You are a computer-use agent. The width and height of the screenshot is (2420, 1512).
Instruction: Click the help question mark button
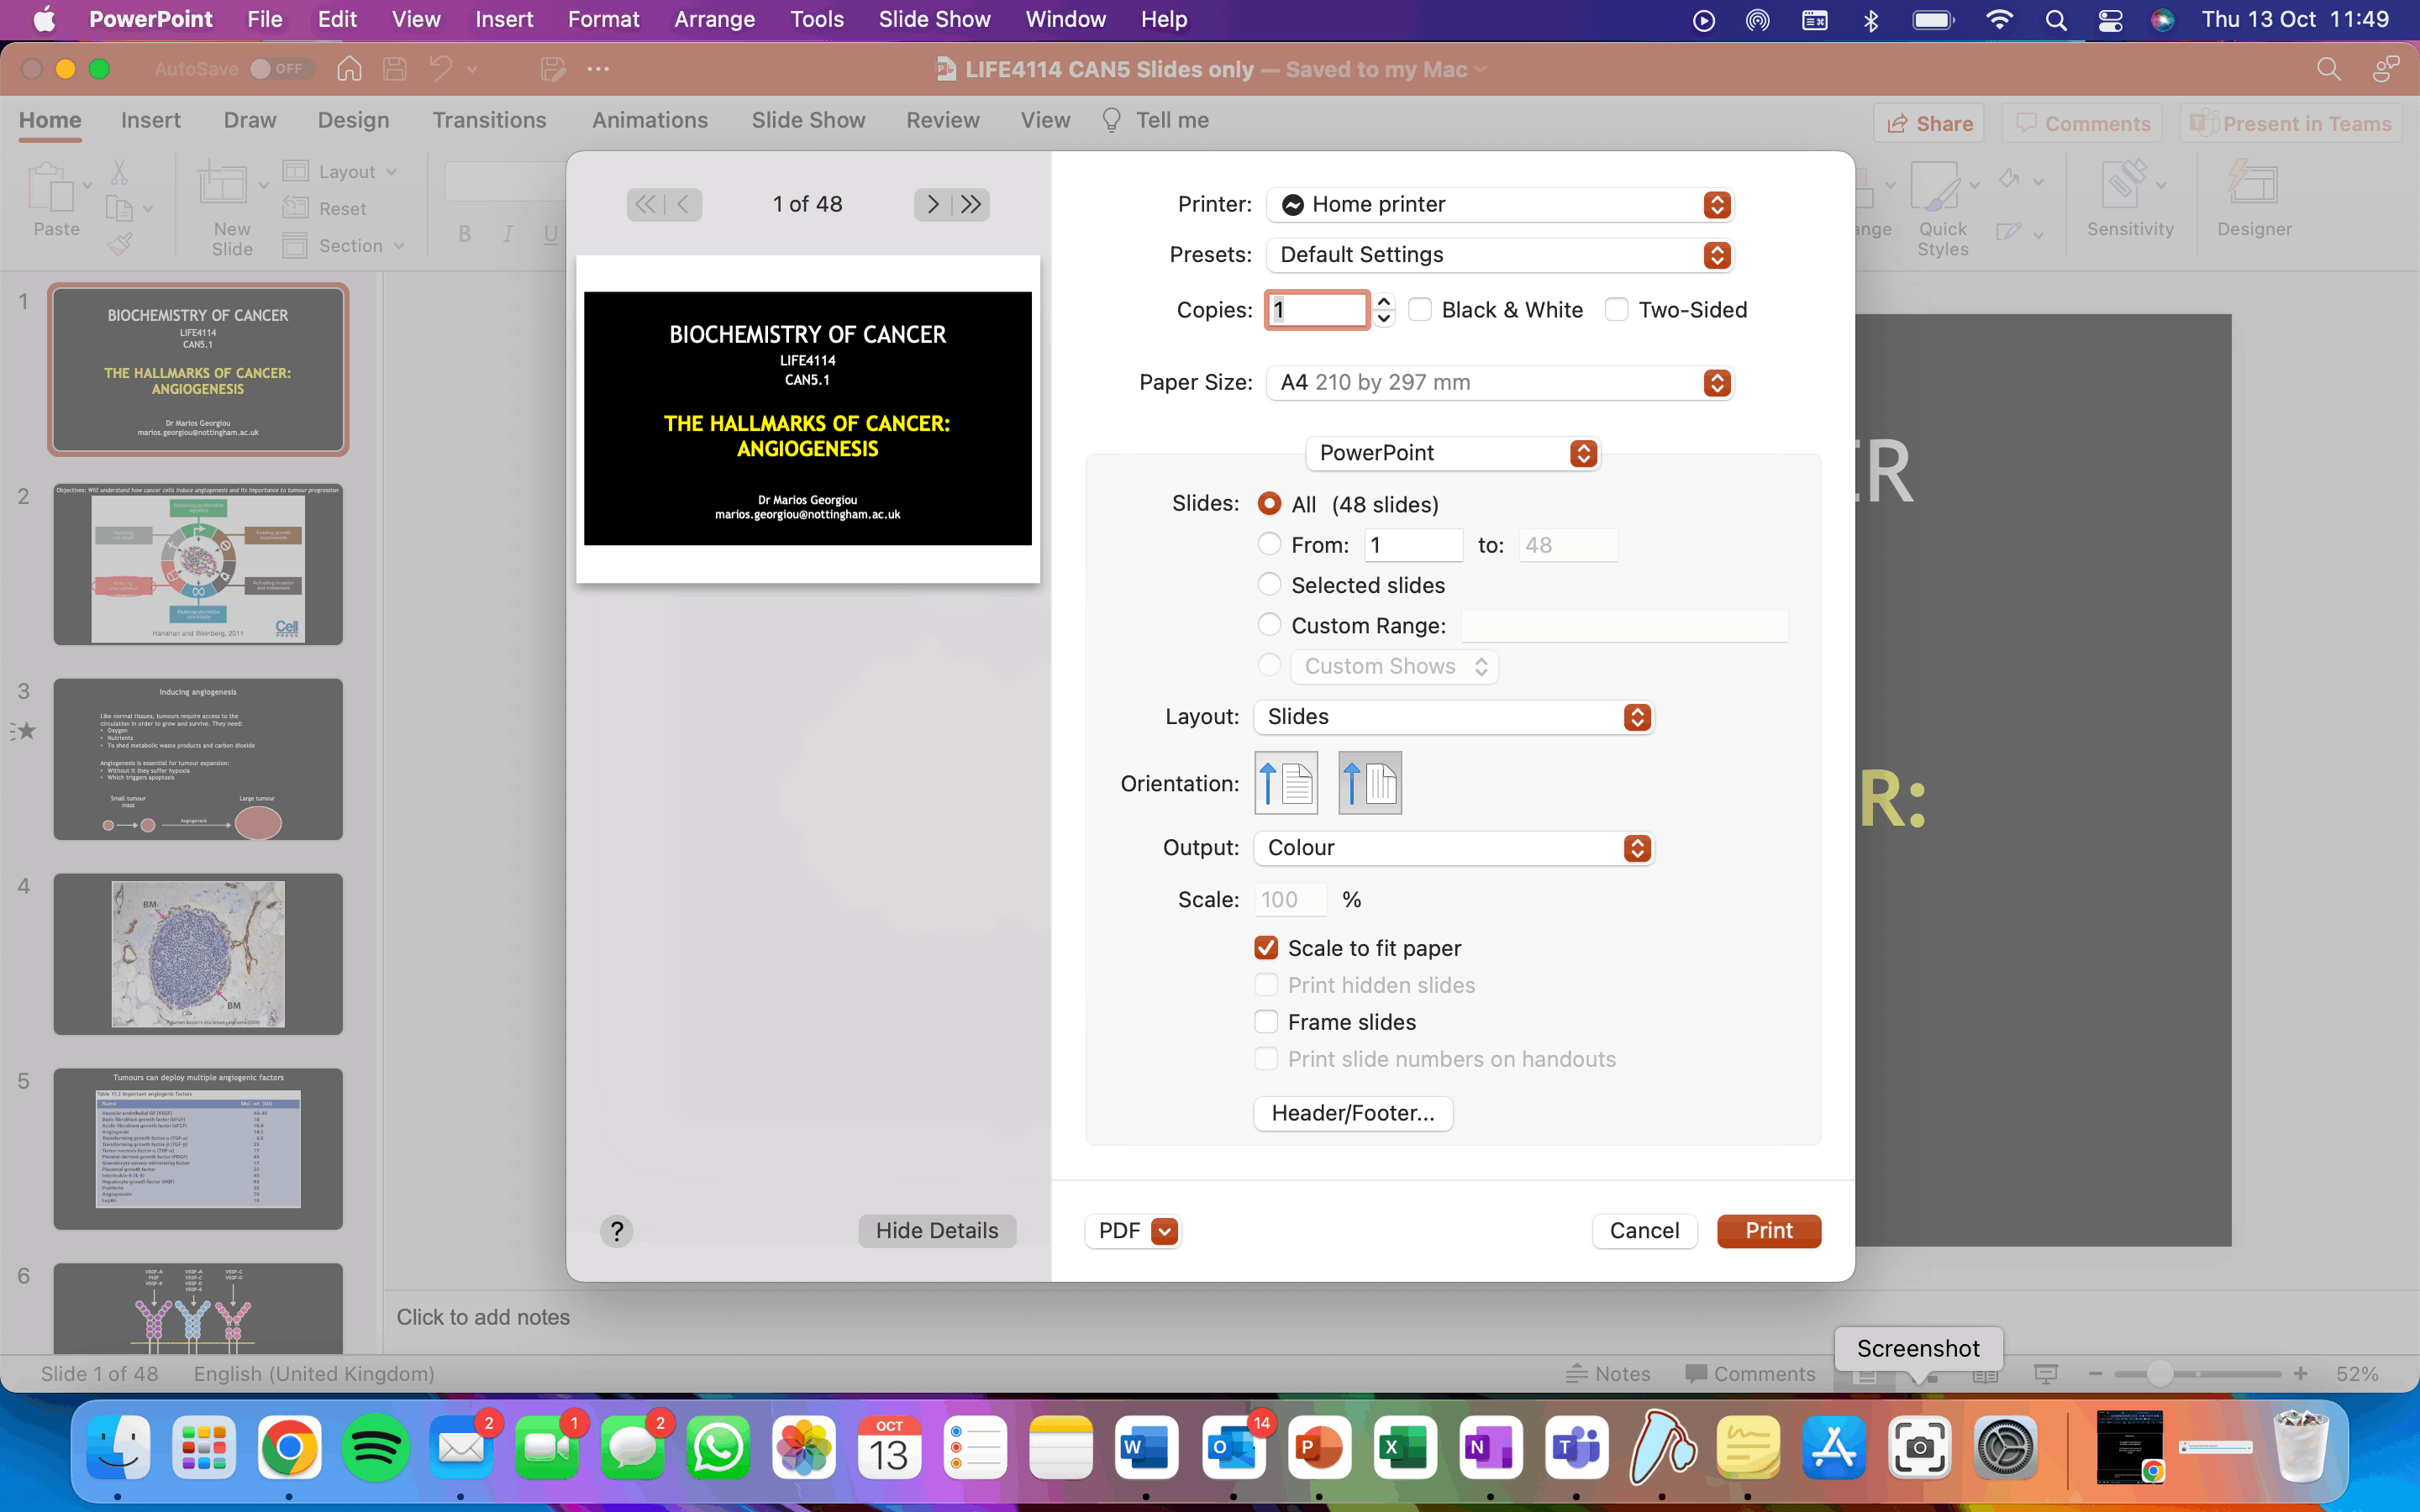click(x=617, y=1231)
